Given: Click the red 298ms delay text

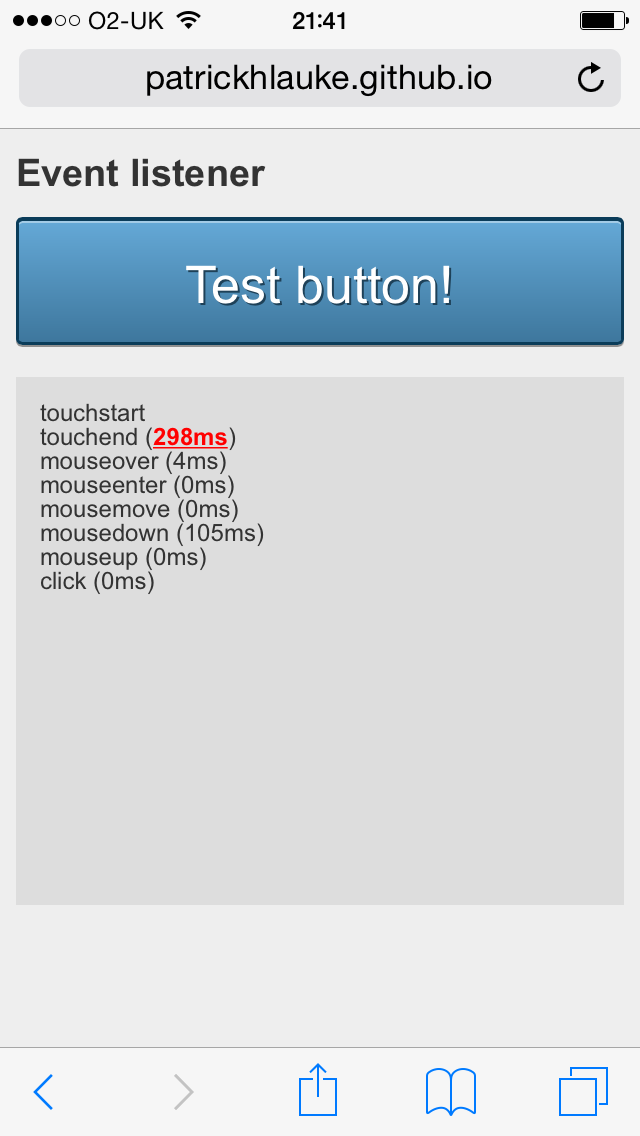Looking at the screenshot, I should [x=190, y=437].
